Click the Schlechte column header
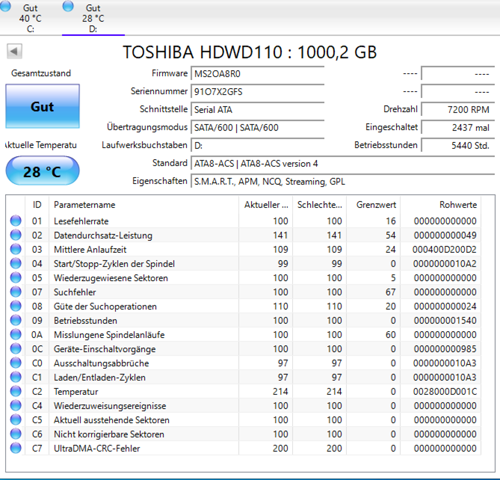 pos(320,205)
